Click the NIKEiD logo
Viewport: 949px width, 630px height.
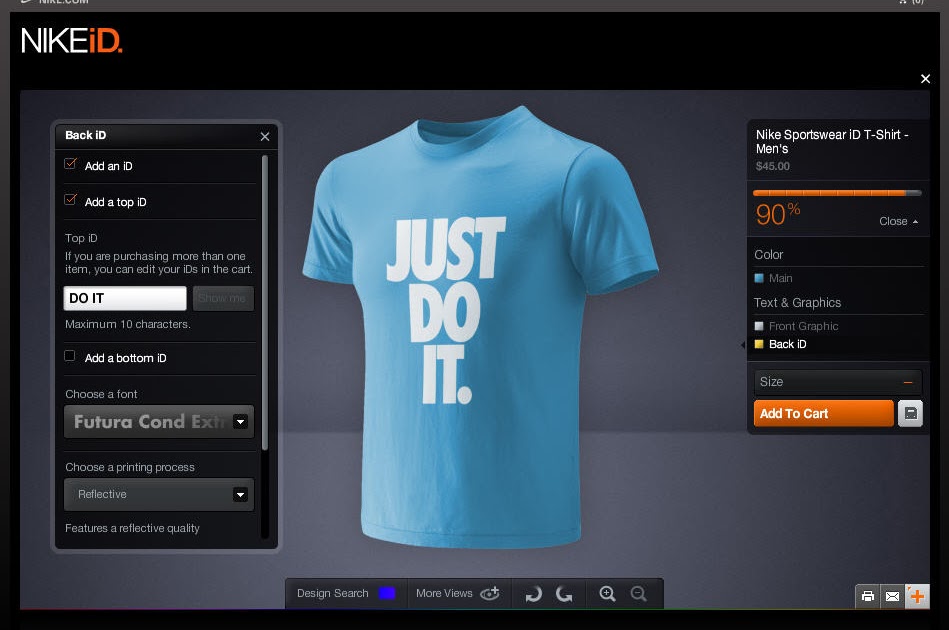point(71,41)
